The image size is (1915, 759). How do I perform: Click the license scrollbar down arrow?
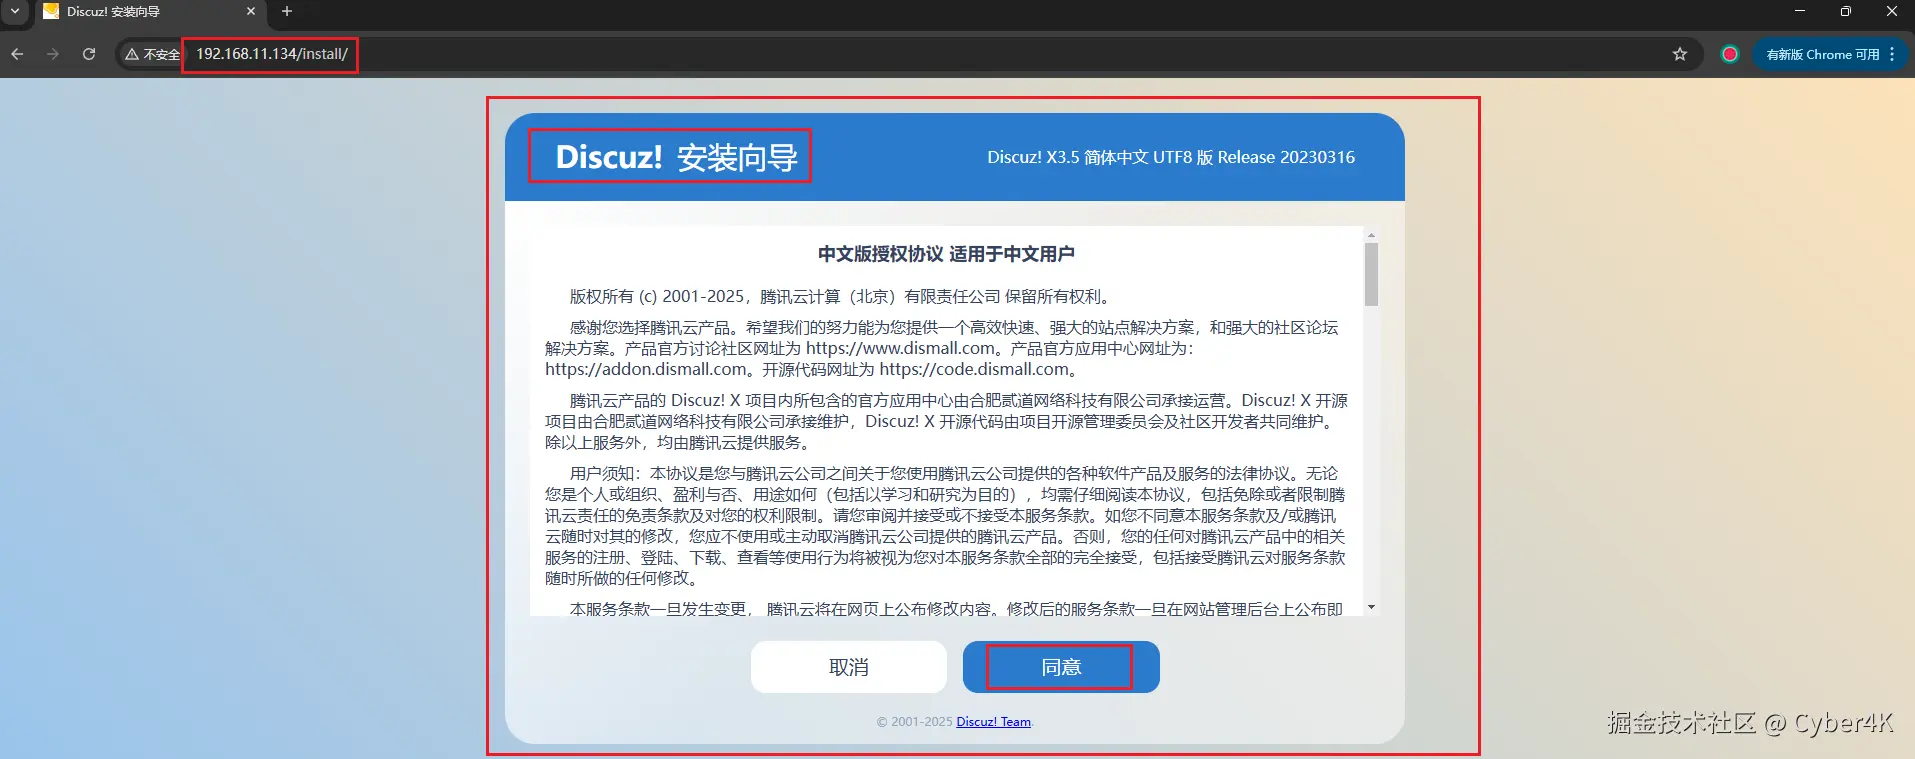[1371, 607]
